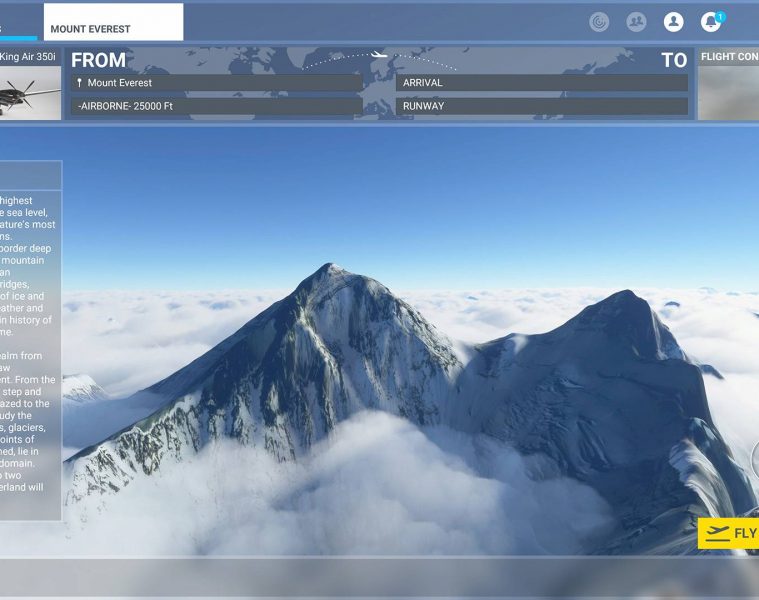Image resolution: width=759 pixels, height=600 pixels.
Task: Open the activity spiral icon in top bar
Action: [x=599, y=22]
